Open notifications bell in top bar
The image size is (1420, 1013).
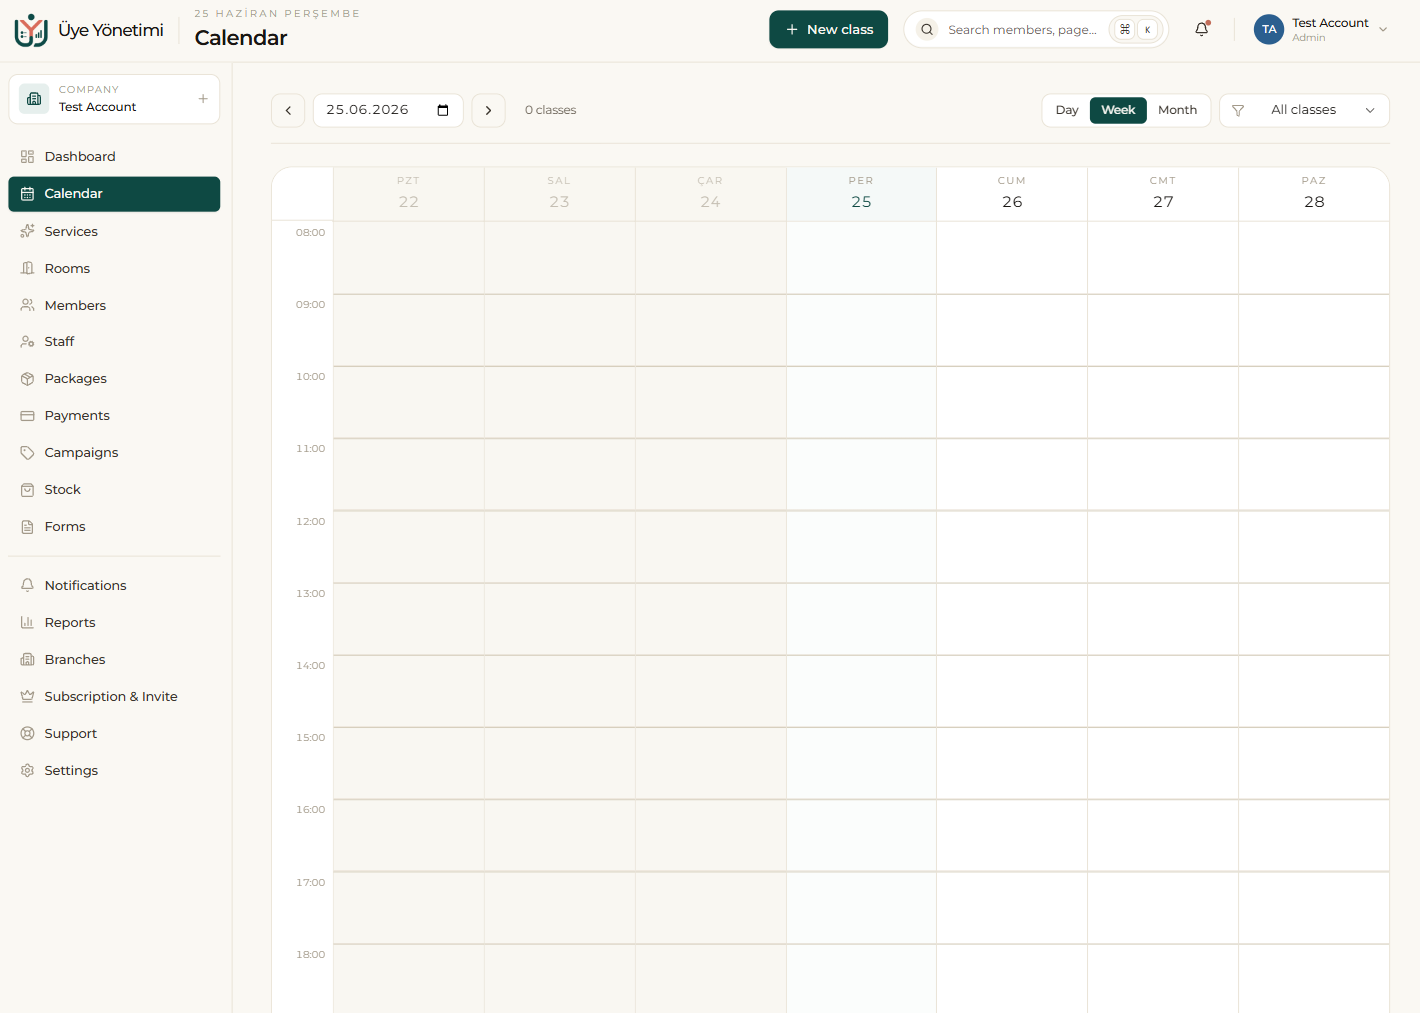click(1202, 29)
